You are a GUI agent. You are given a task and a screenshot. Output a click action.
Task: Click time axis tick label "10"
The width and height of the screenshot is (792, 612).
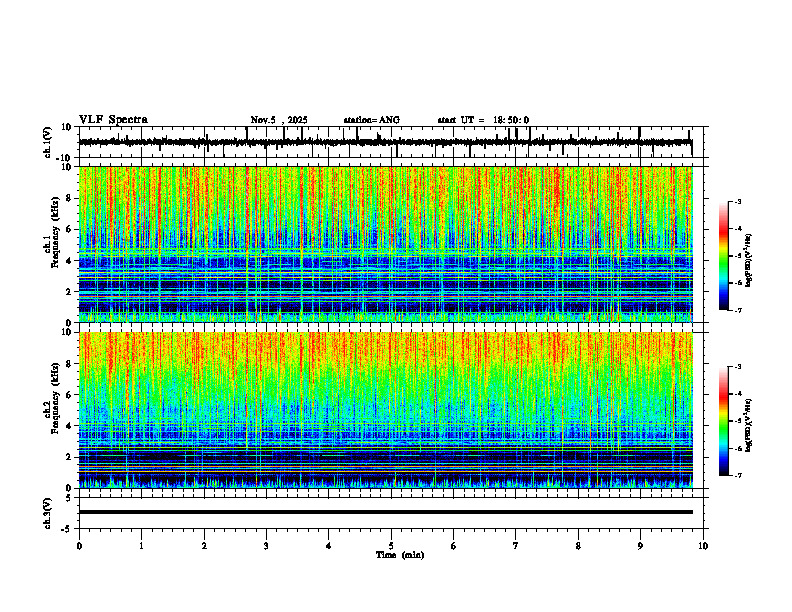[x=703, y=546]
